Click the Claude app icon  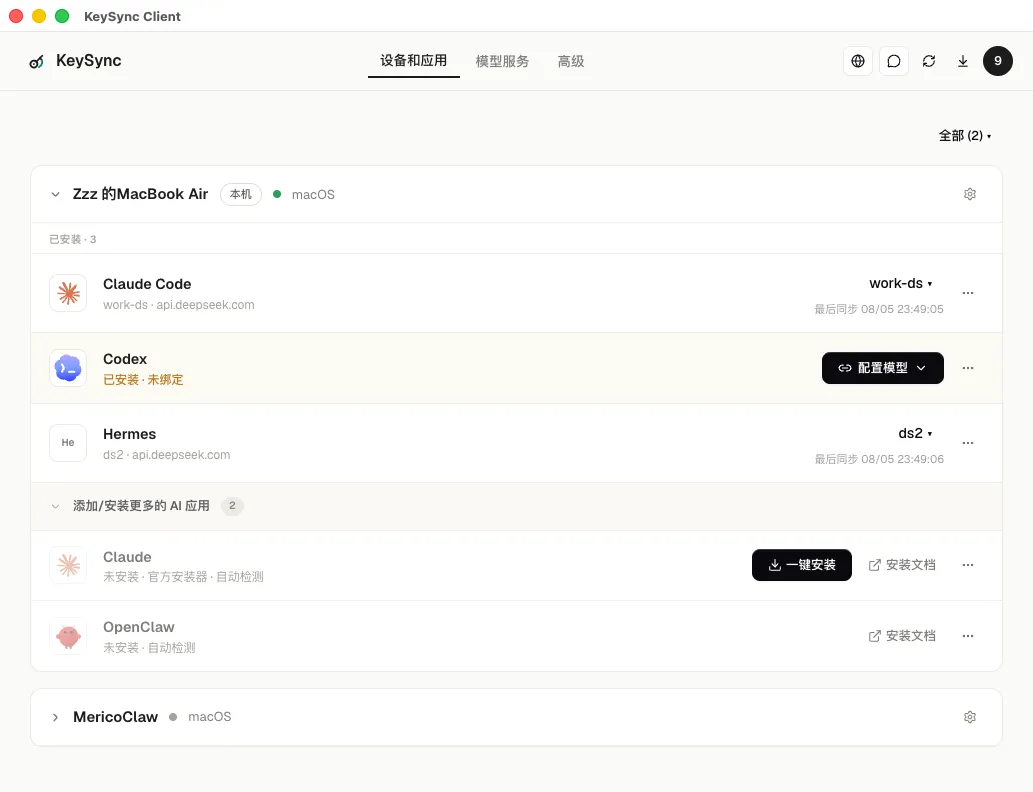click(68, 565)
